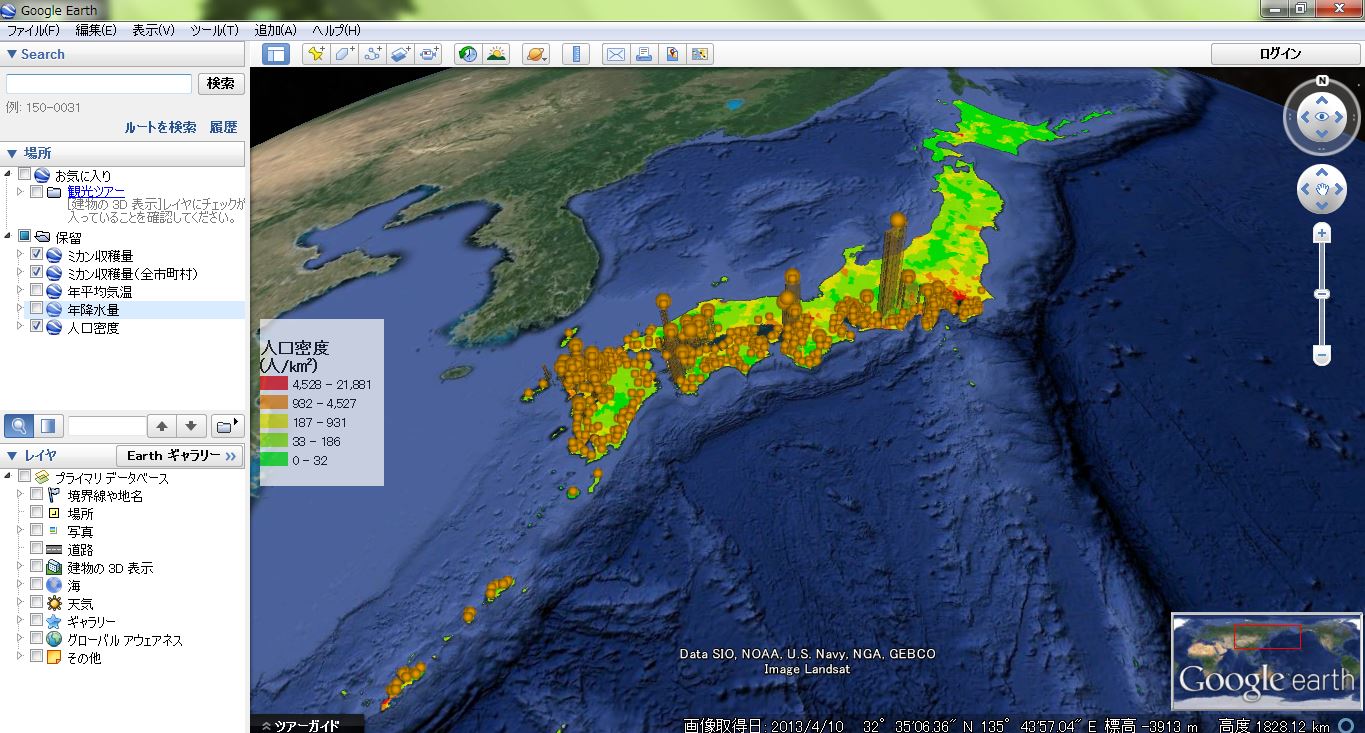Image resolution: width=1365 pixels, height=733 pixels.
Task: Select the Add Polygon tool
Action: [x=344, y=54]
